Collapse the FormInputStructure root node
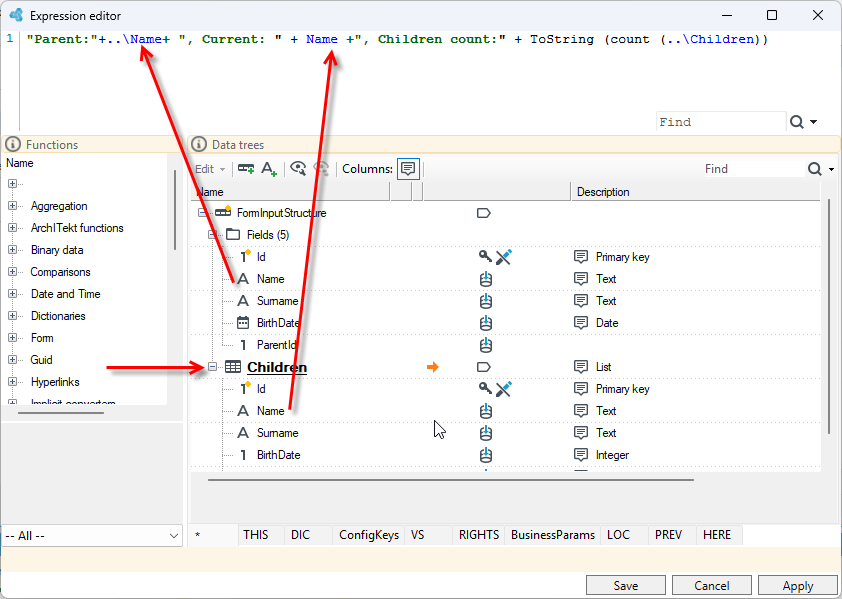The width and height of the screenshot is (842, 599). pos(202,213)
